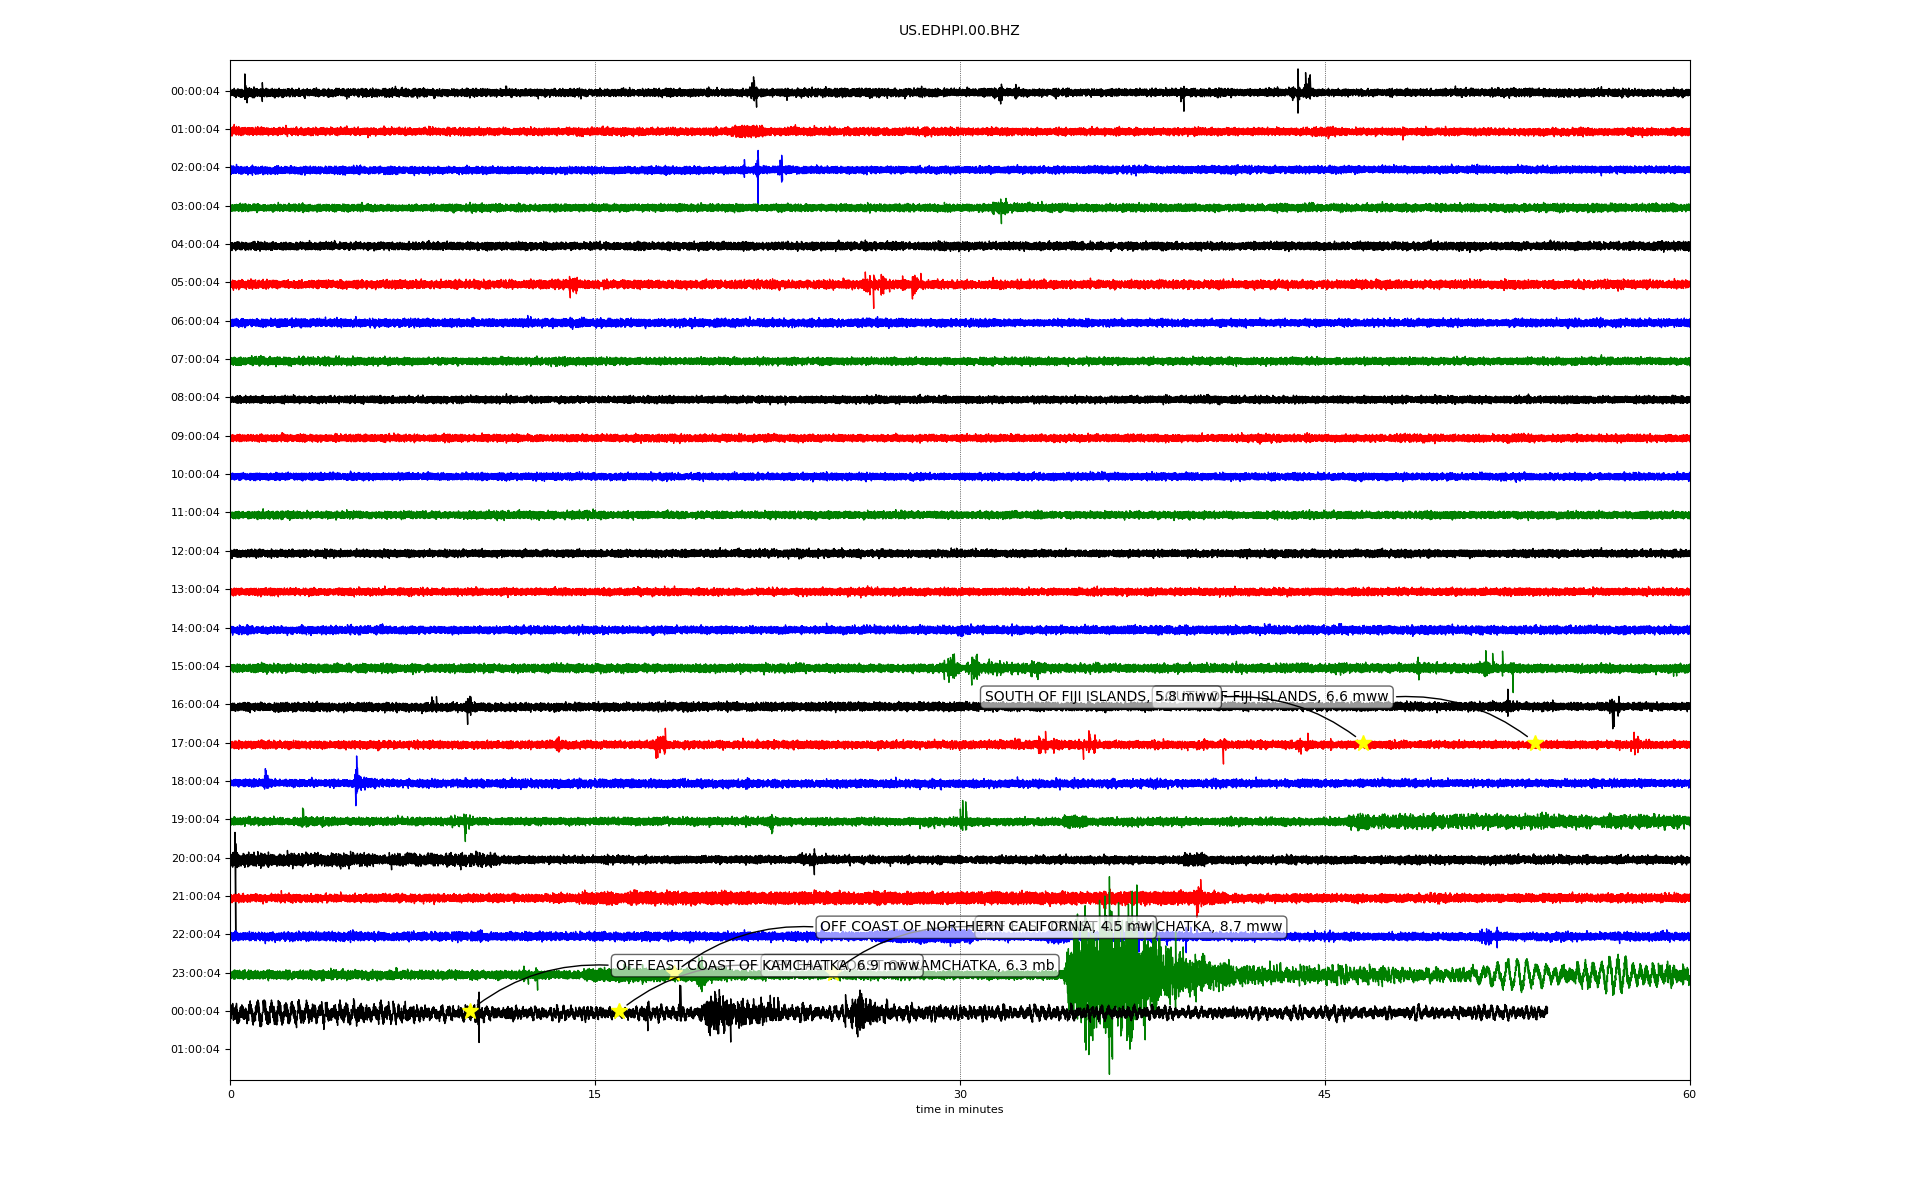Select the 19:00:04 trace label

(x=195, y=820)
